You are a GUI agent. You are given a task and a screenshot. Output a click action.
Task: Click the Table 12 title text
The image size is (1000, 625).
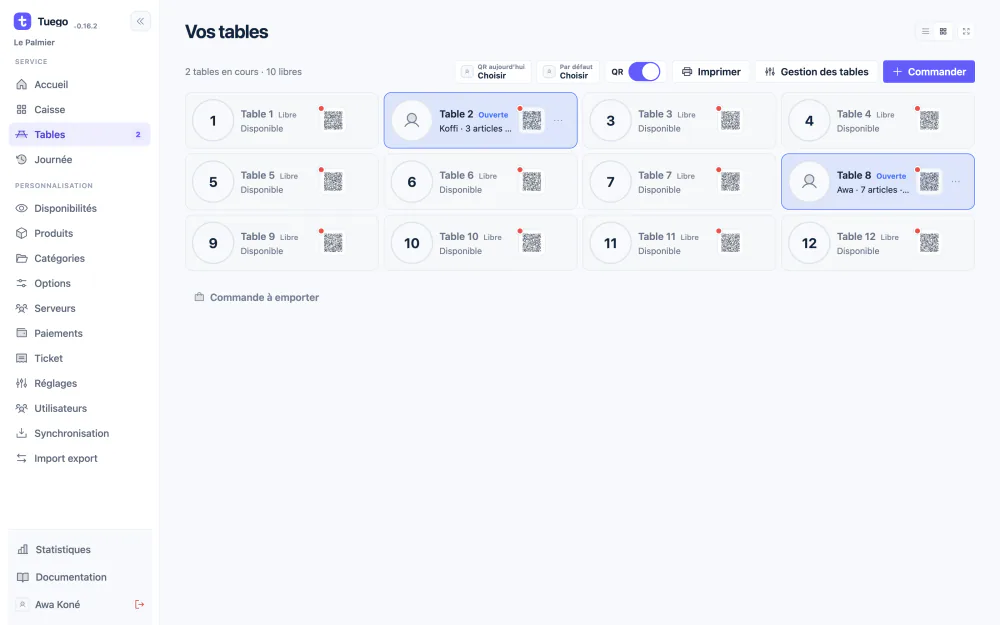[x=856, y=237]
